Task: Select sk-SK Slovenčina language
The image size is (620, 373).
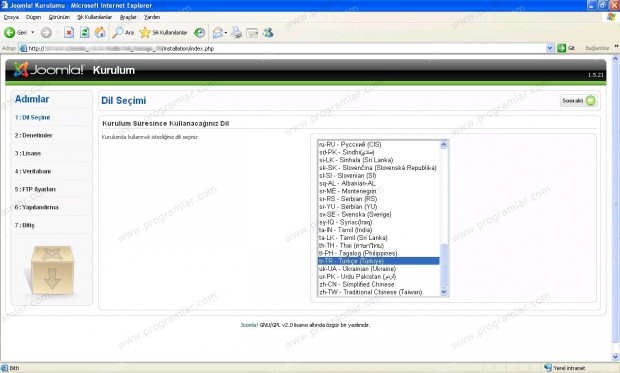Action: (x=379, y=168)
